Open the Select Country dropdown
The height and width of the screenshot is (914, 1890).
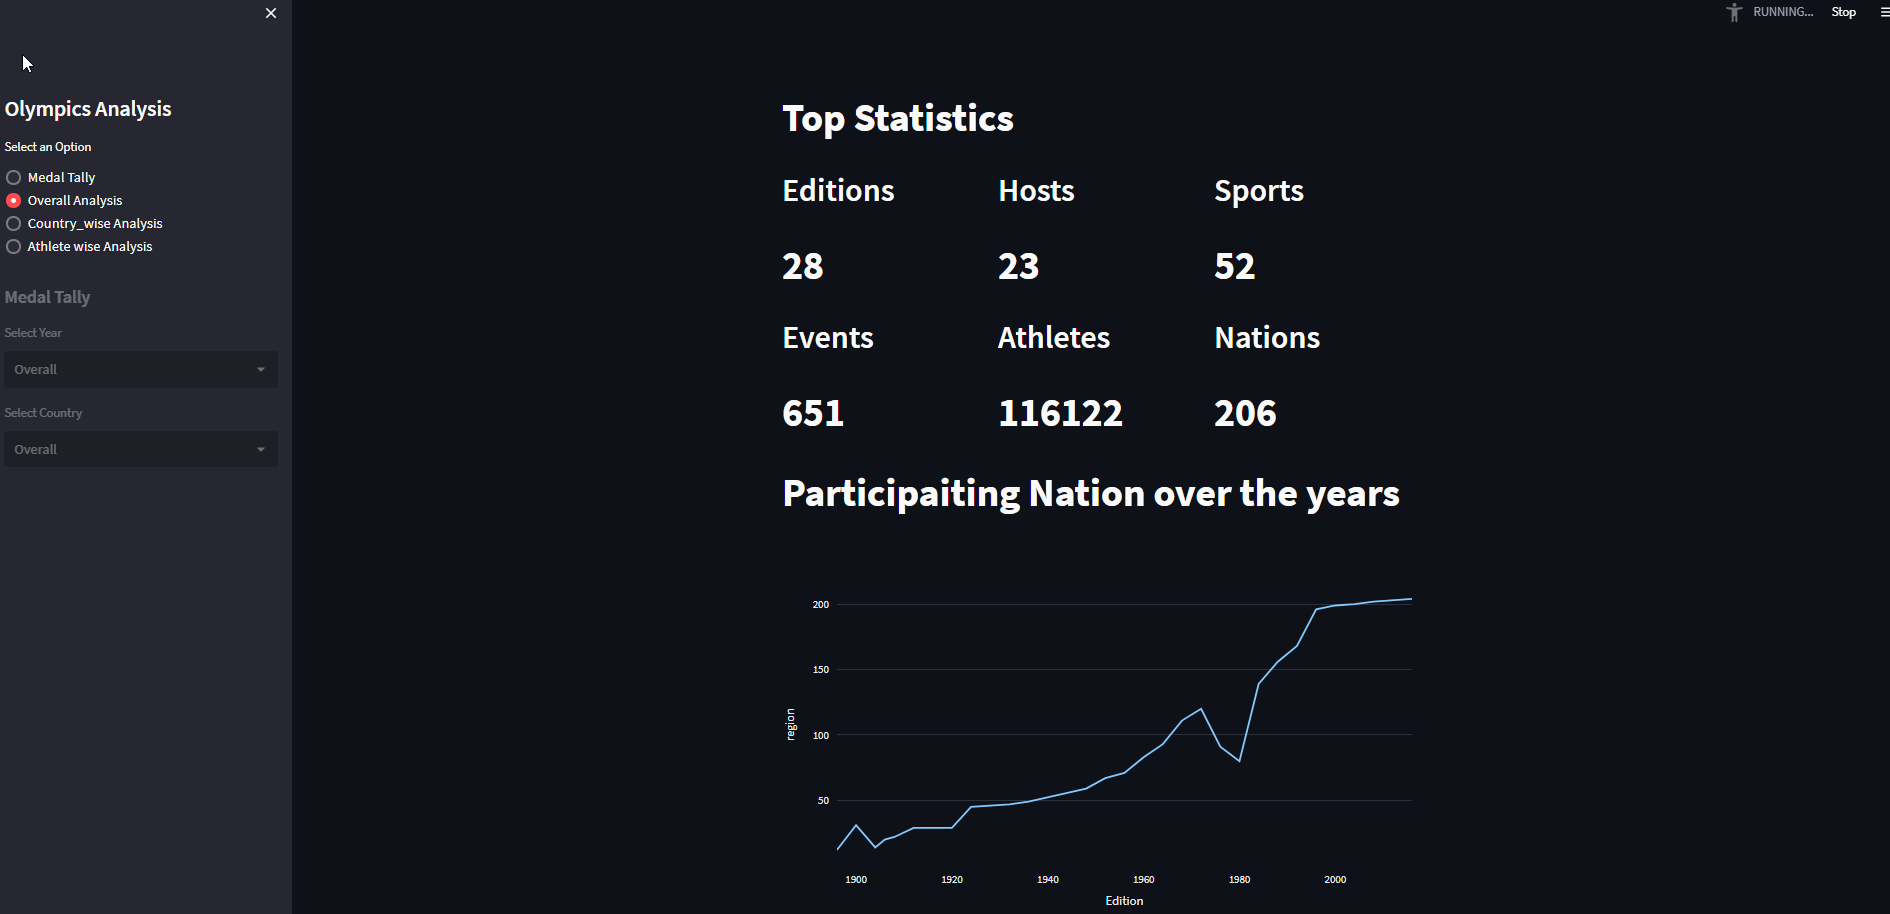click(x=141, y=449)
